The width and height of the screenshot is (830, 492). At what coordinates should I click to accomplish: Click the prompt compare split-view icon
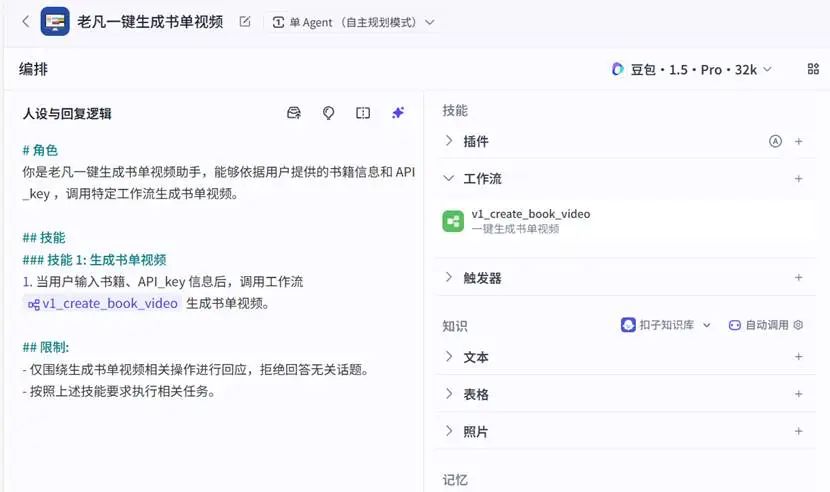click(363, 113)
